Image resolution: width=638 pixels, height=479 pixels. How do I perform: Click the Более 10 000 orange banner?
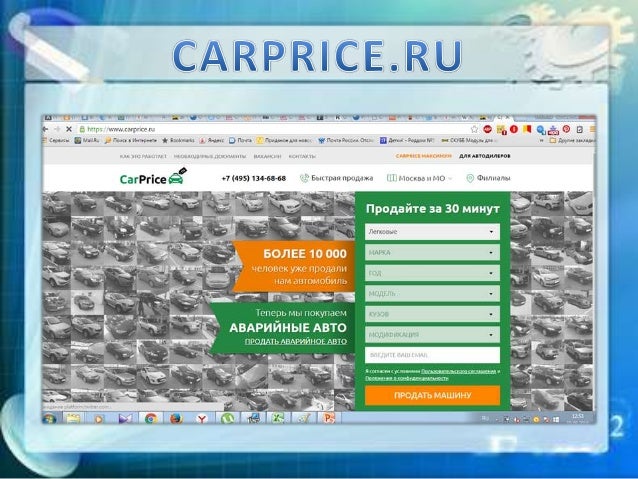(x=295, y=267)
